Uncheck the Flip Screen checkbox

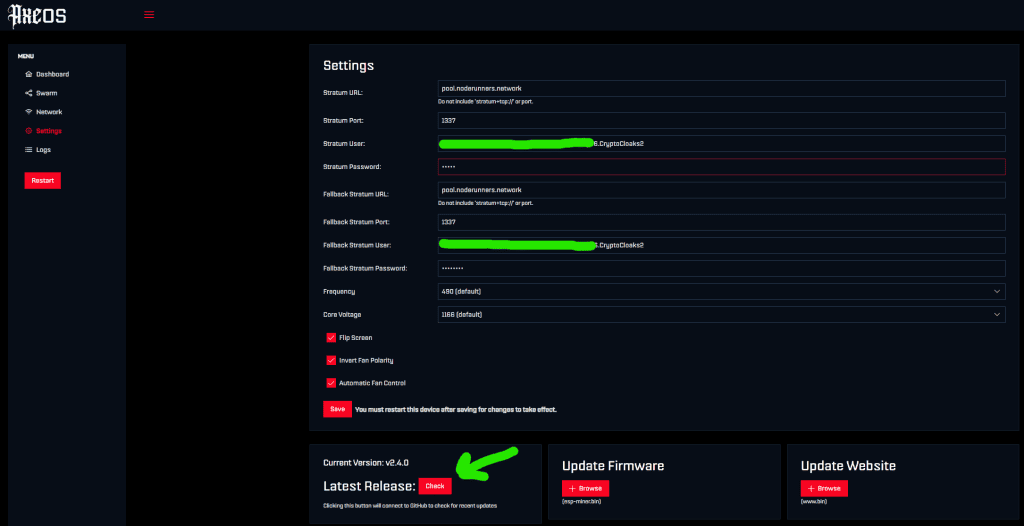pyautogui.click(x=331, y=338)
